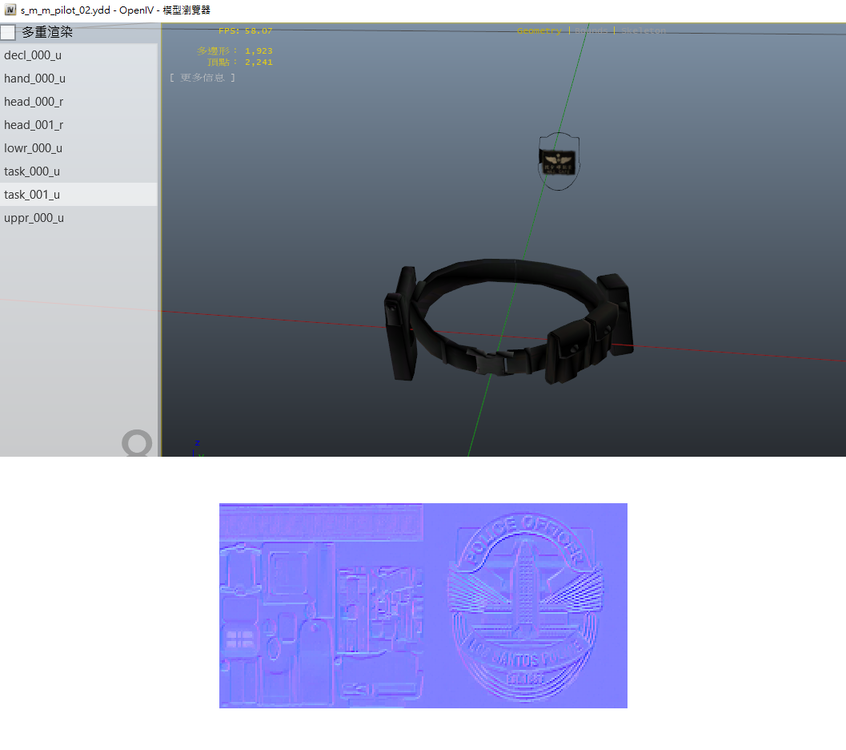Select uppr_000_u in the model list
The image size is (846, 750).
click(79, 217)
